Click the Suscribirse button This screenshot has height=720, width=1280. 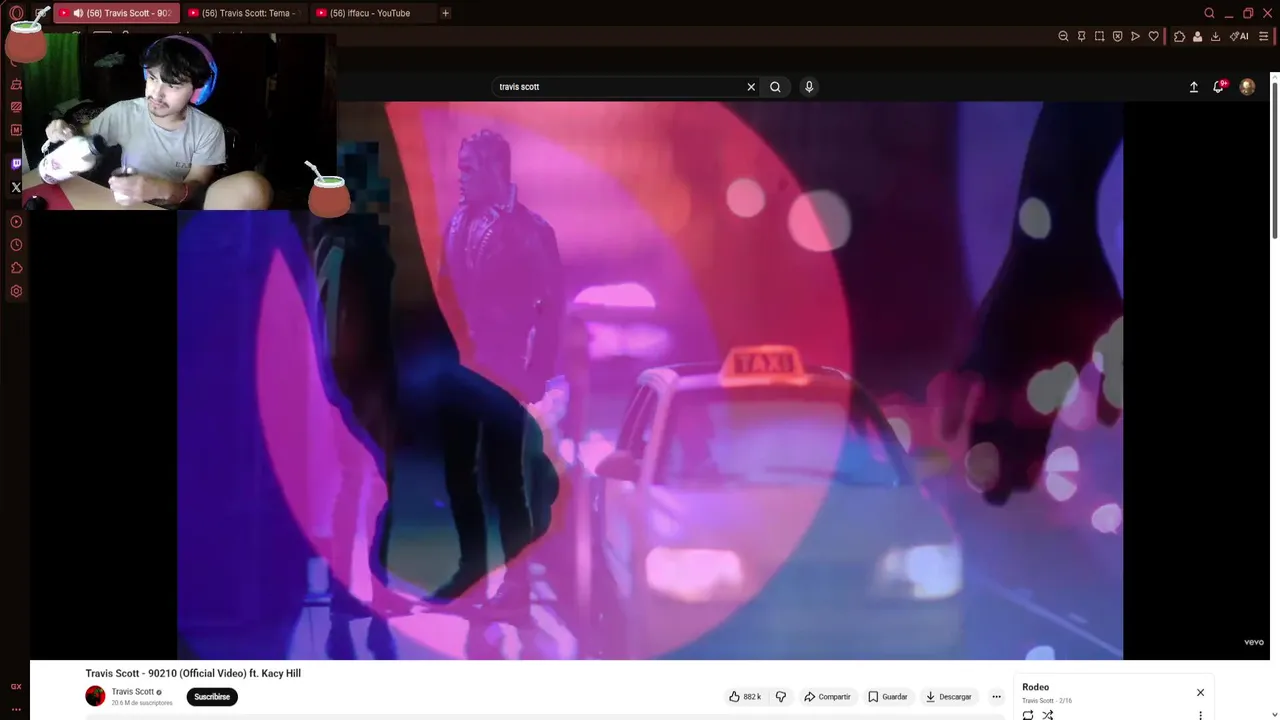(x=212, y=696)
